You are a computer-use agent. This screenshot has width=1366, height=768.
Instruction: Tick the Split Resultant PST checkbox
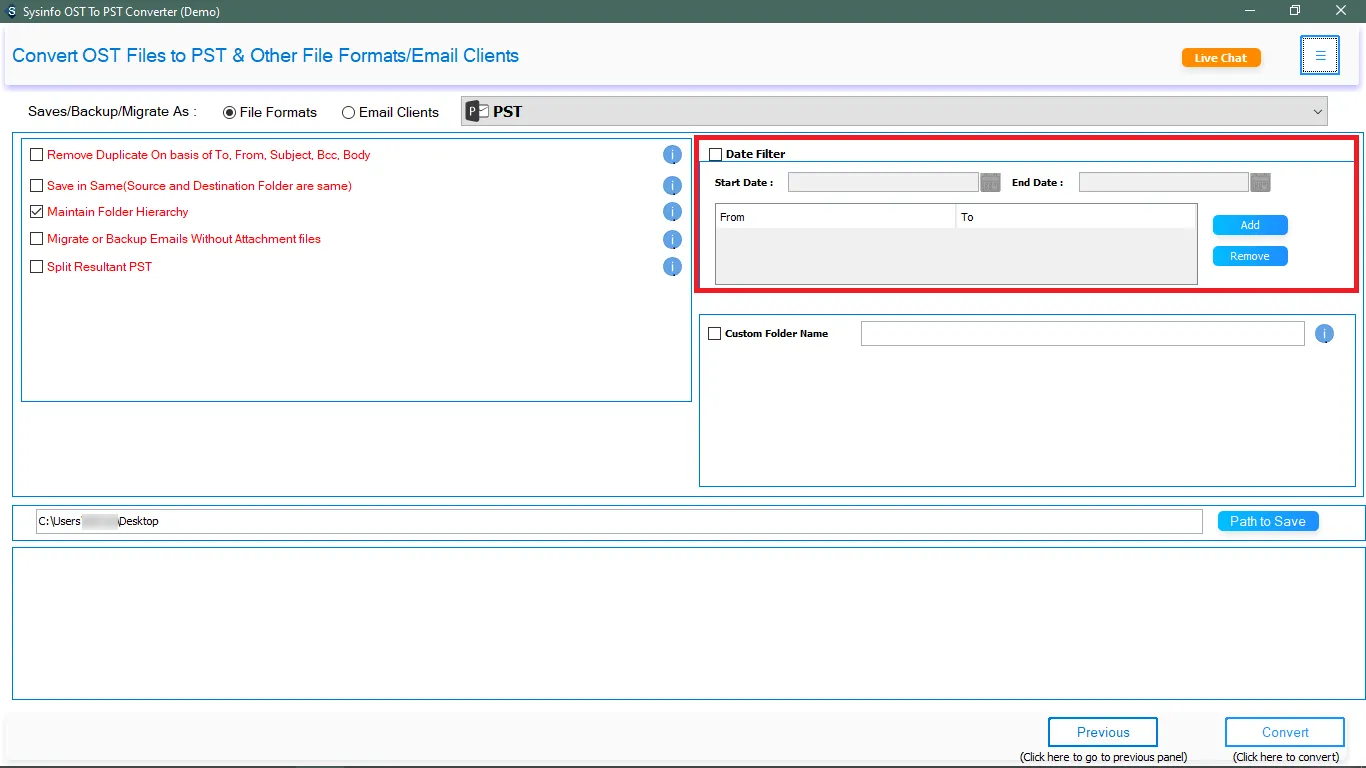coord(37,267)
